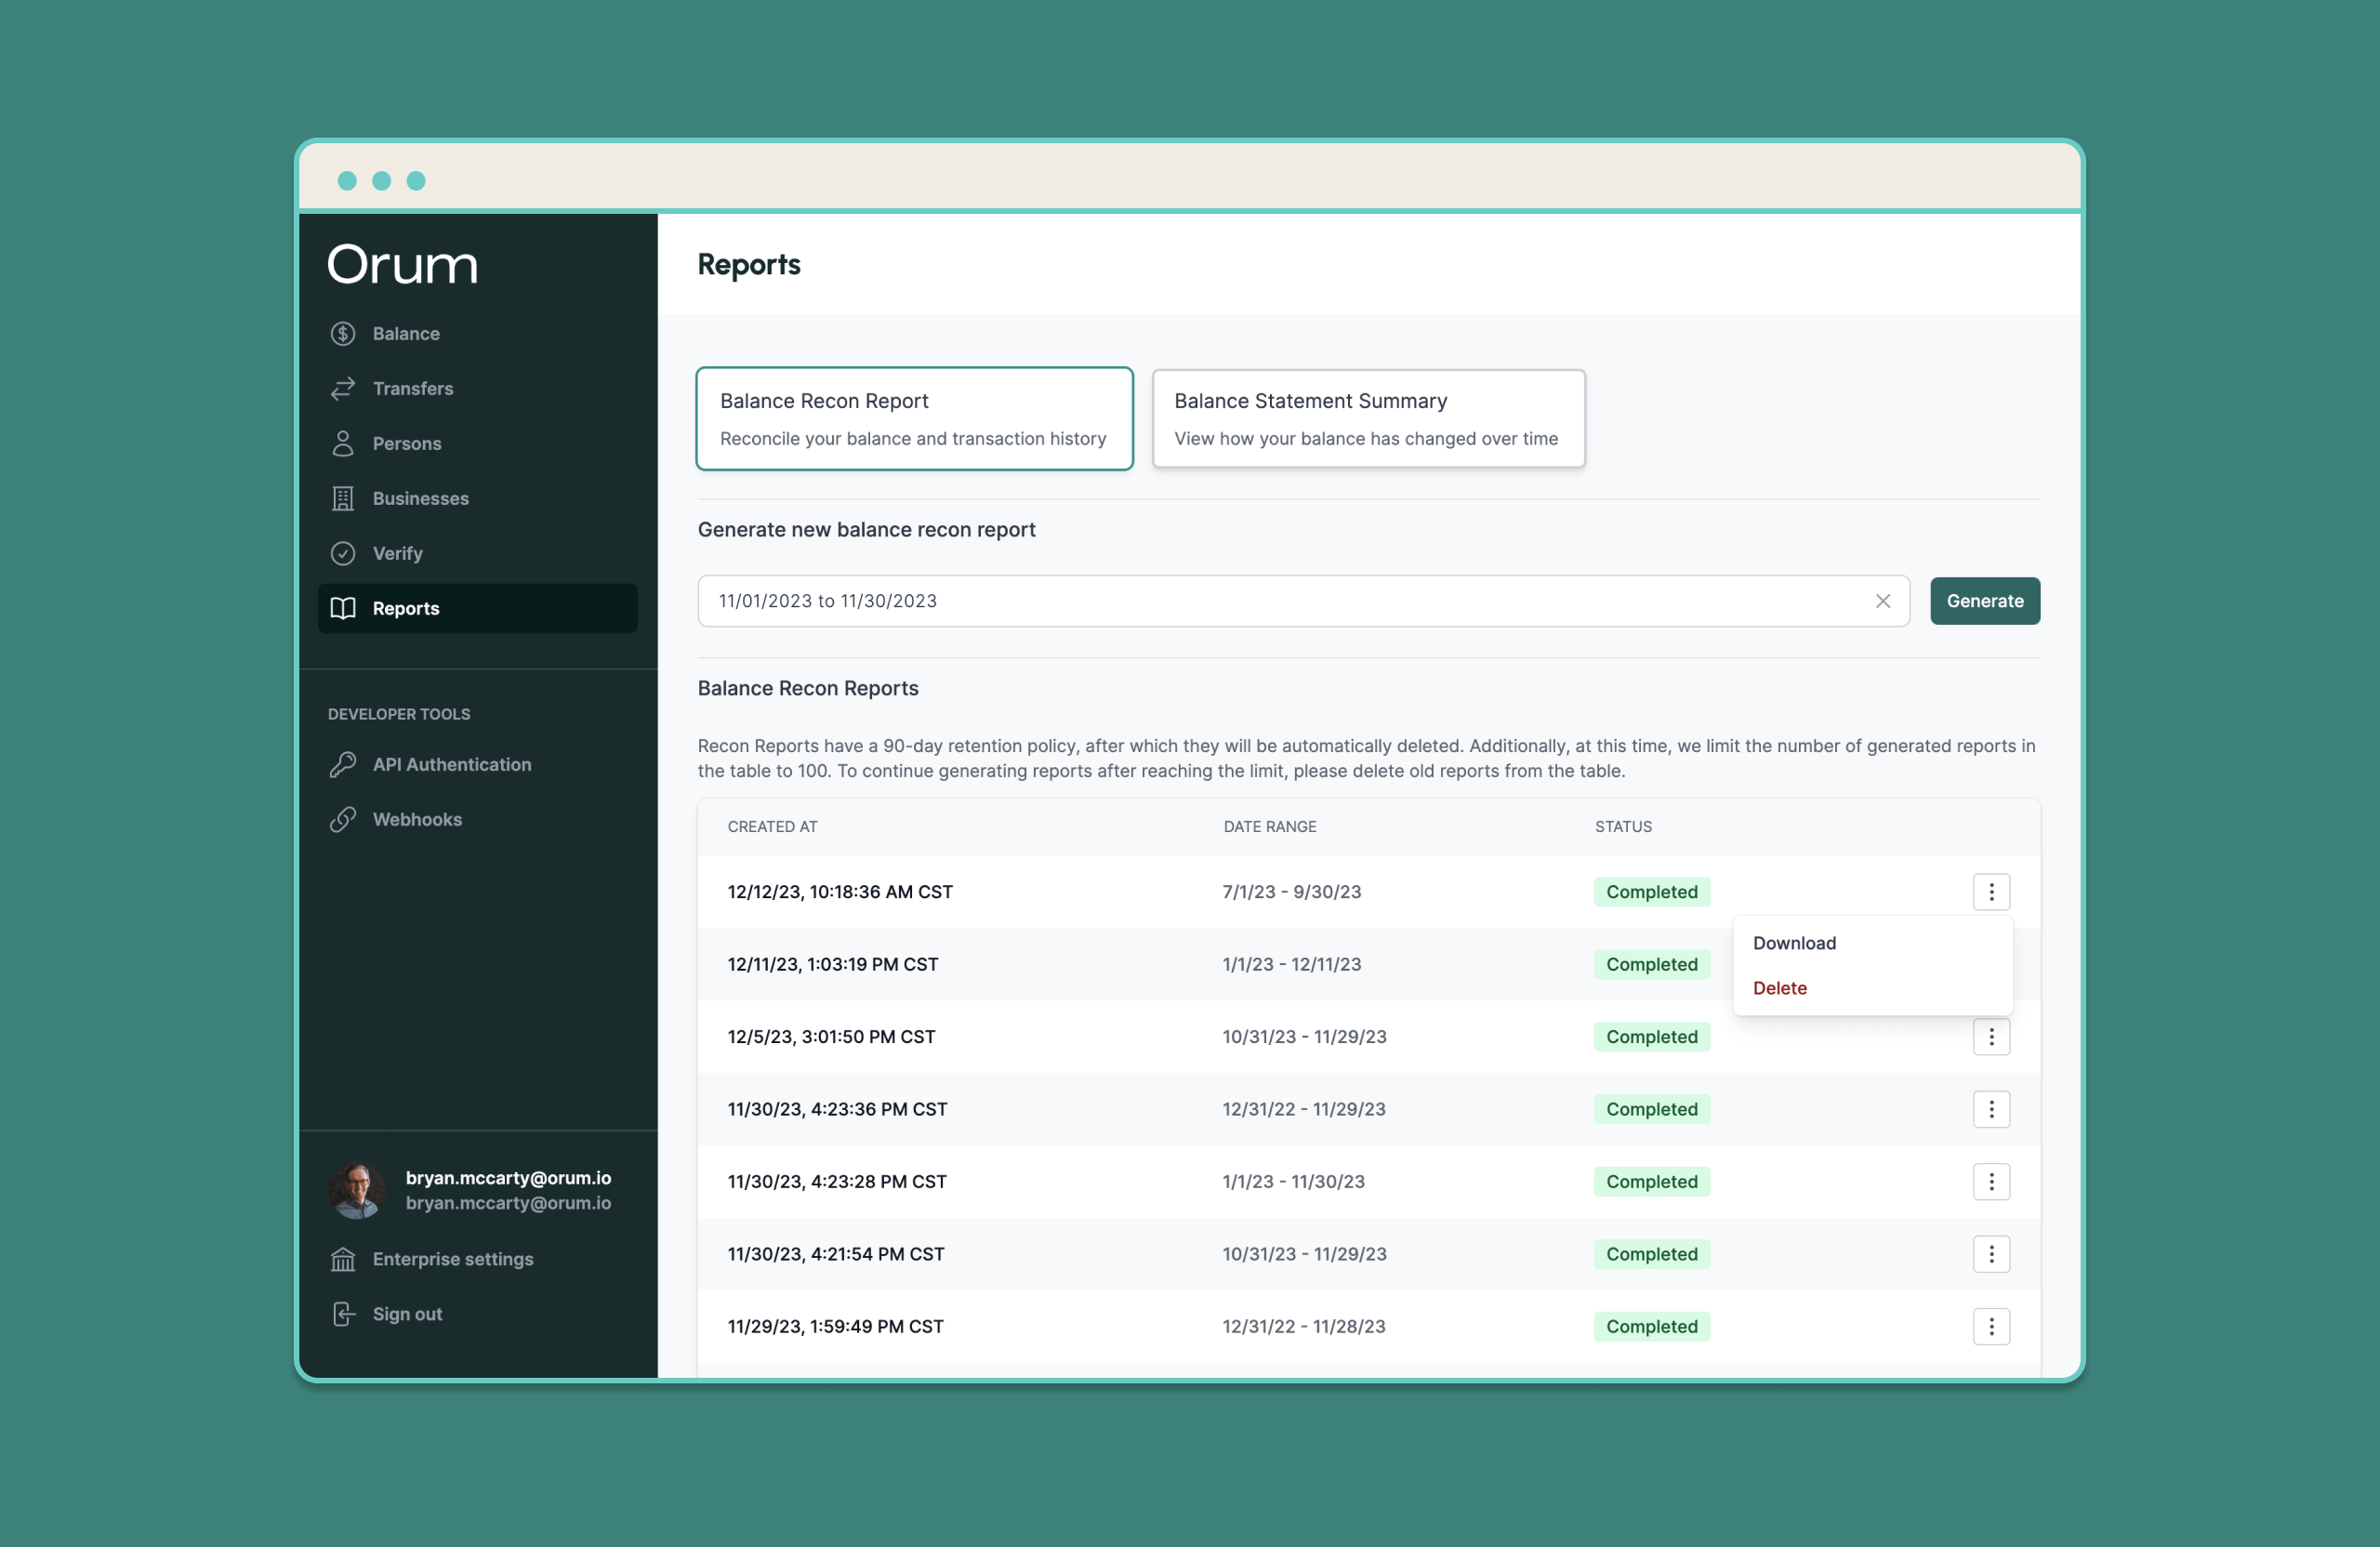This screenshot has width=2380, height=1547.
Task: Select the Balance Recon Report card
Action: (914, 419)
